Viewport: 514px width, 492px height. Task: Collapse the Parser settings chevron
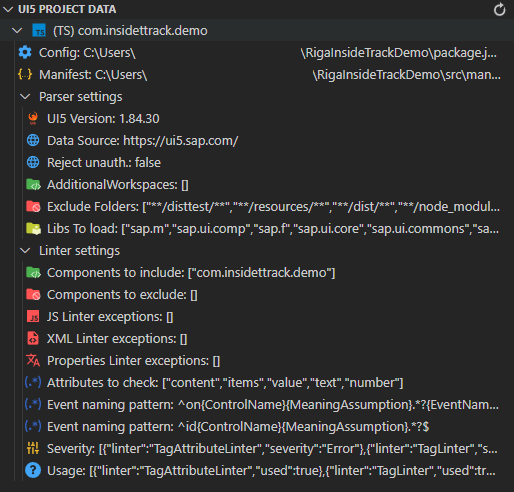[x=25, y=97]
